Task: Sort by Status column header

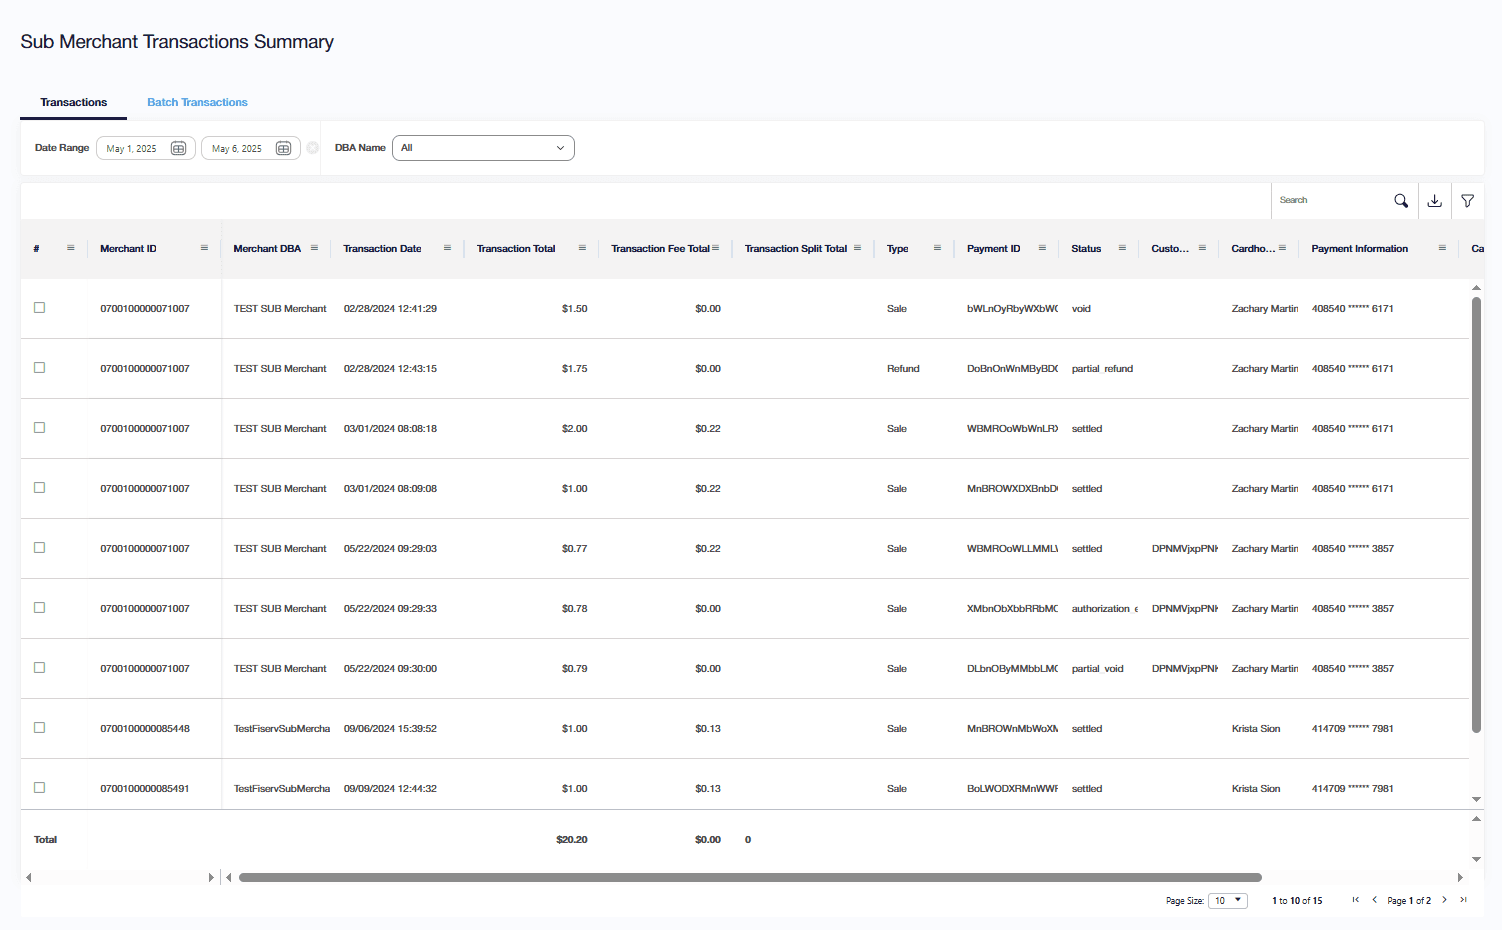Action: (1086, 248)
